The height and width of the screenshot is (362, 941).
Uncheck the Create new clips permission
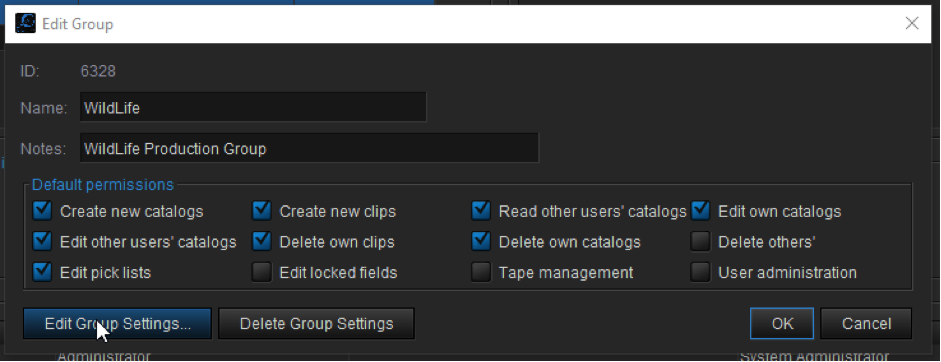click(x=262, y=211)
